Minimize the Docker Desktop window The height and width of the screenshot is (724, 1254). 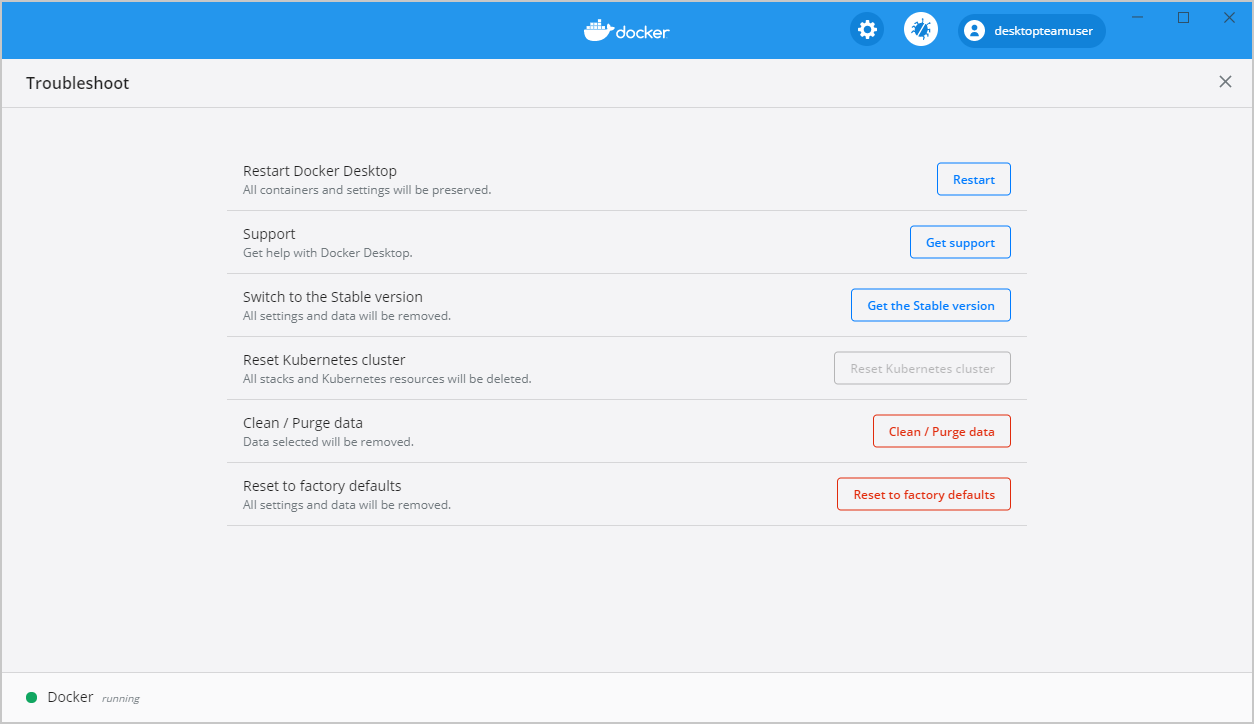coord(1137,17)
